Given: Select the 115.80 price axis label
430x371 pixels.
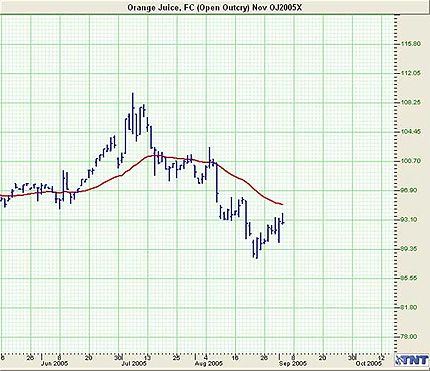Looking at the screenshot, I should pyautogui.click(x=412, y=44).
